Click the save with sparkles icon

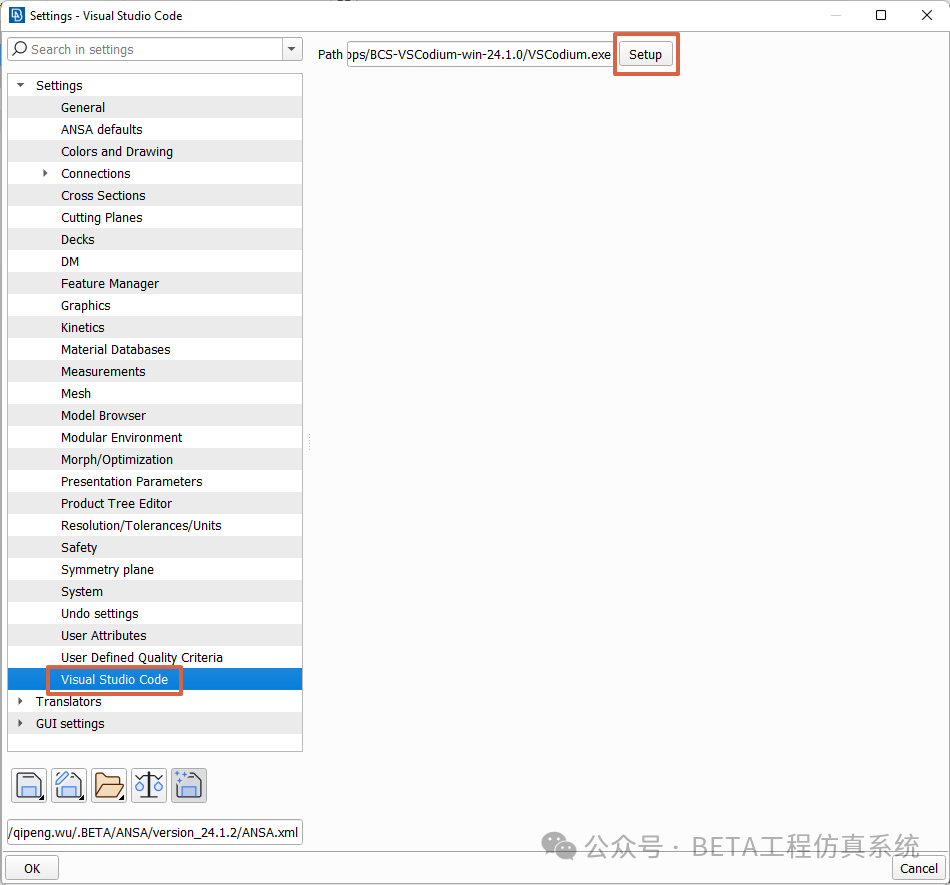(189, 786)
